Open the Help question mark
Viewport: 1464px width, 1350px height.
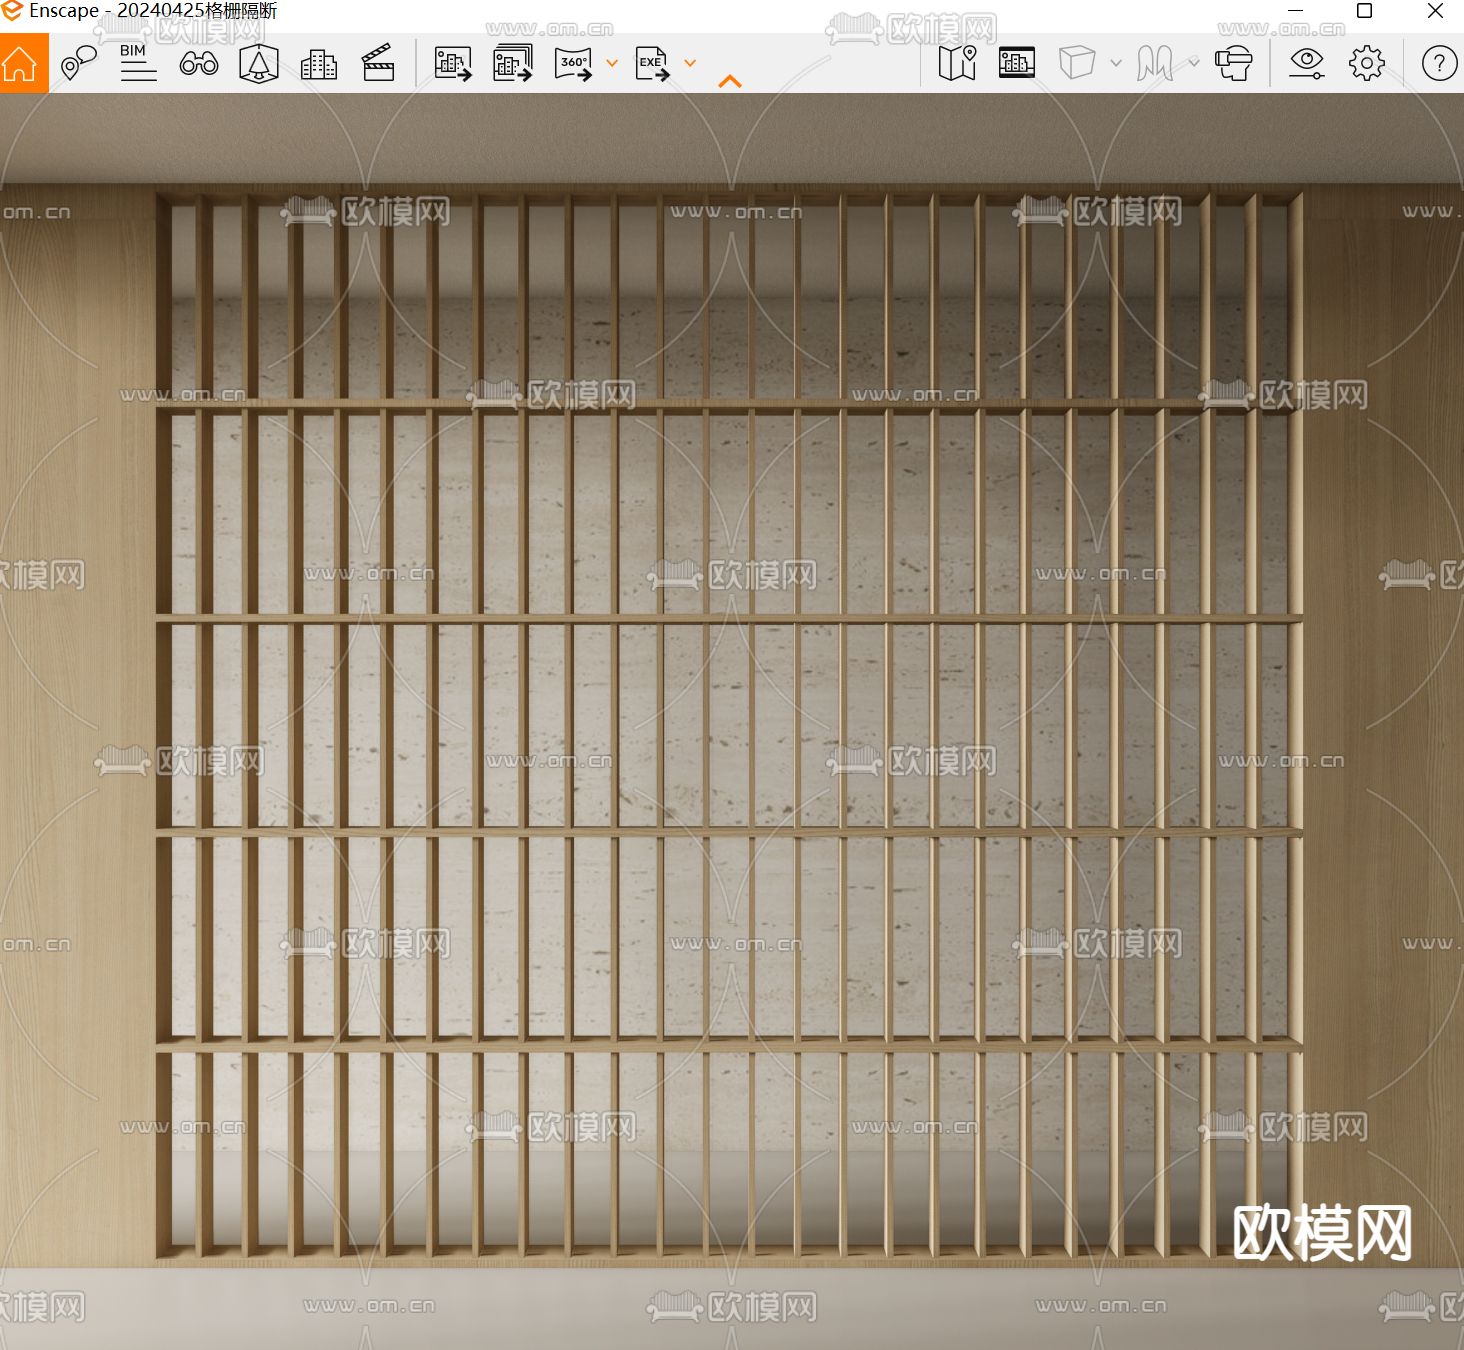1440,63
